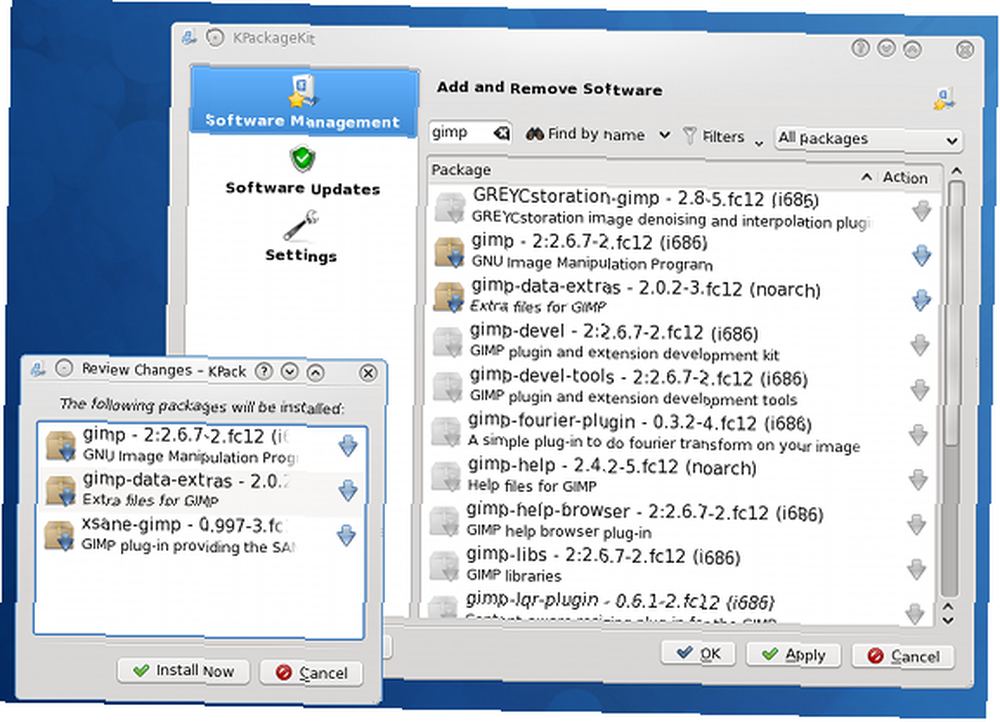Image resolution: width=1000 pixels, height=722 pixels.
Task: Toggle install arrow for gimp-help-browser
Action: 917,524
